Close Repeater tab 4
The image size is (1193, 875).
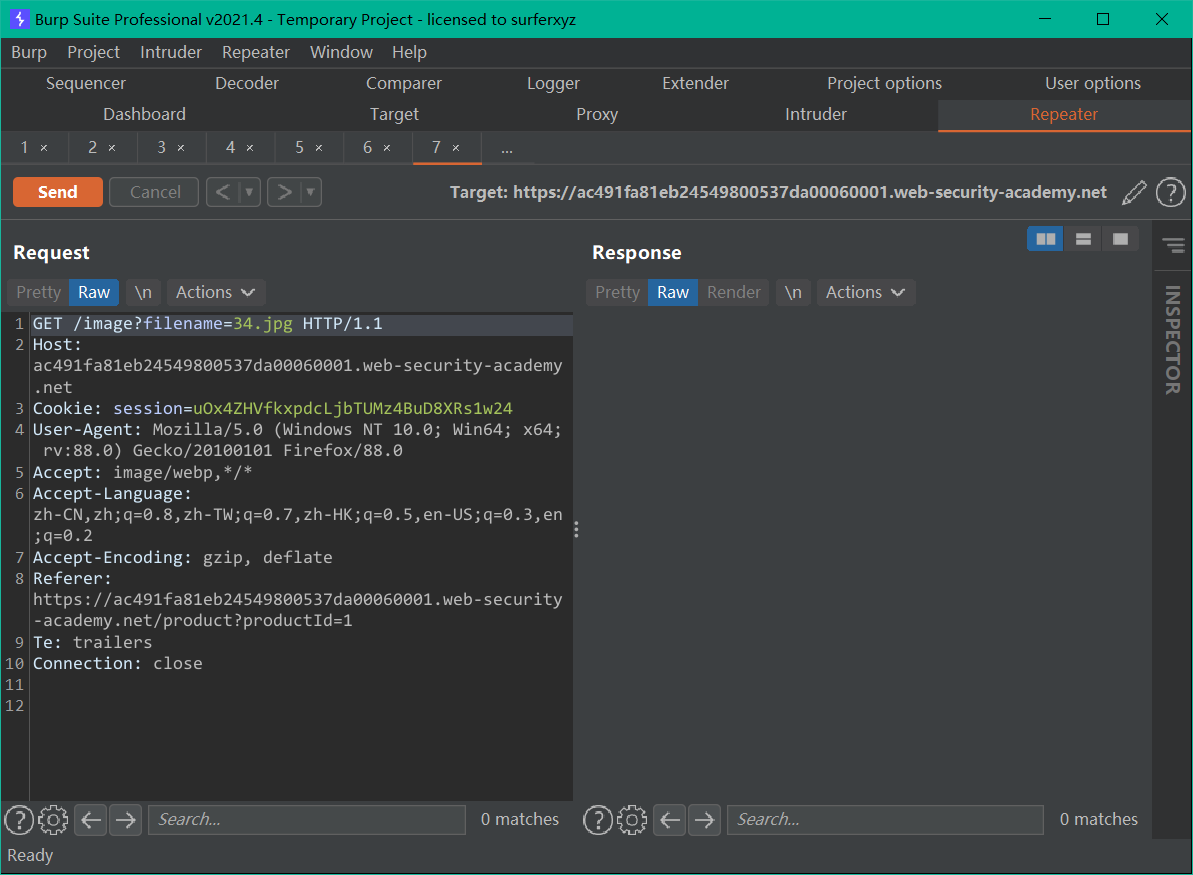[250, 148]
